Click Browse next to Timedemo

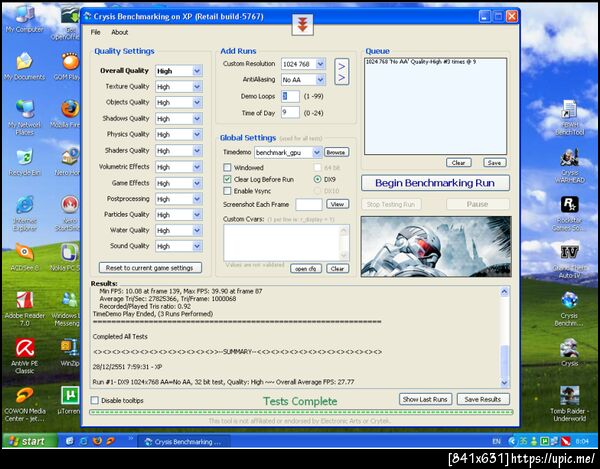337,152
